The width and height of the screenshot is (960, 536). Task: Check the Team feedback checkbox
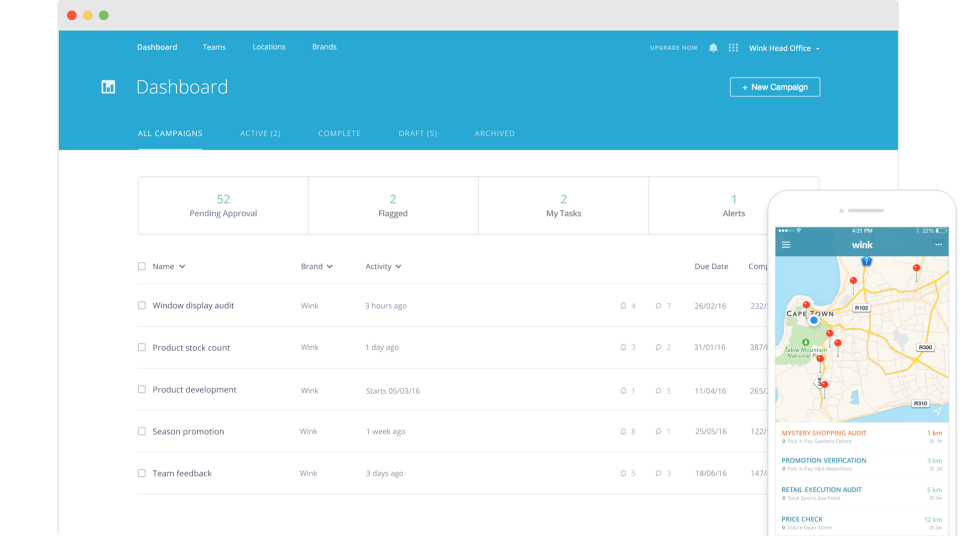[x=142, y=474]
